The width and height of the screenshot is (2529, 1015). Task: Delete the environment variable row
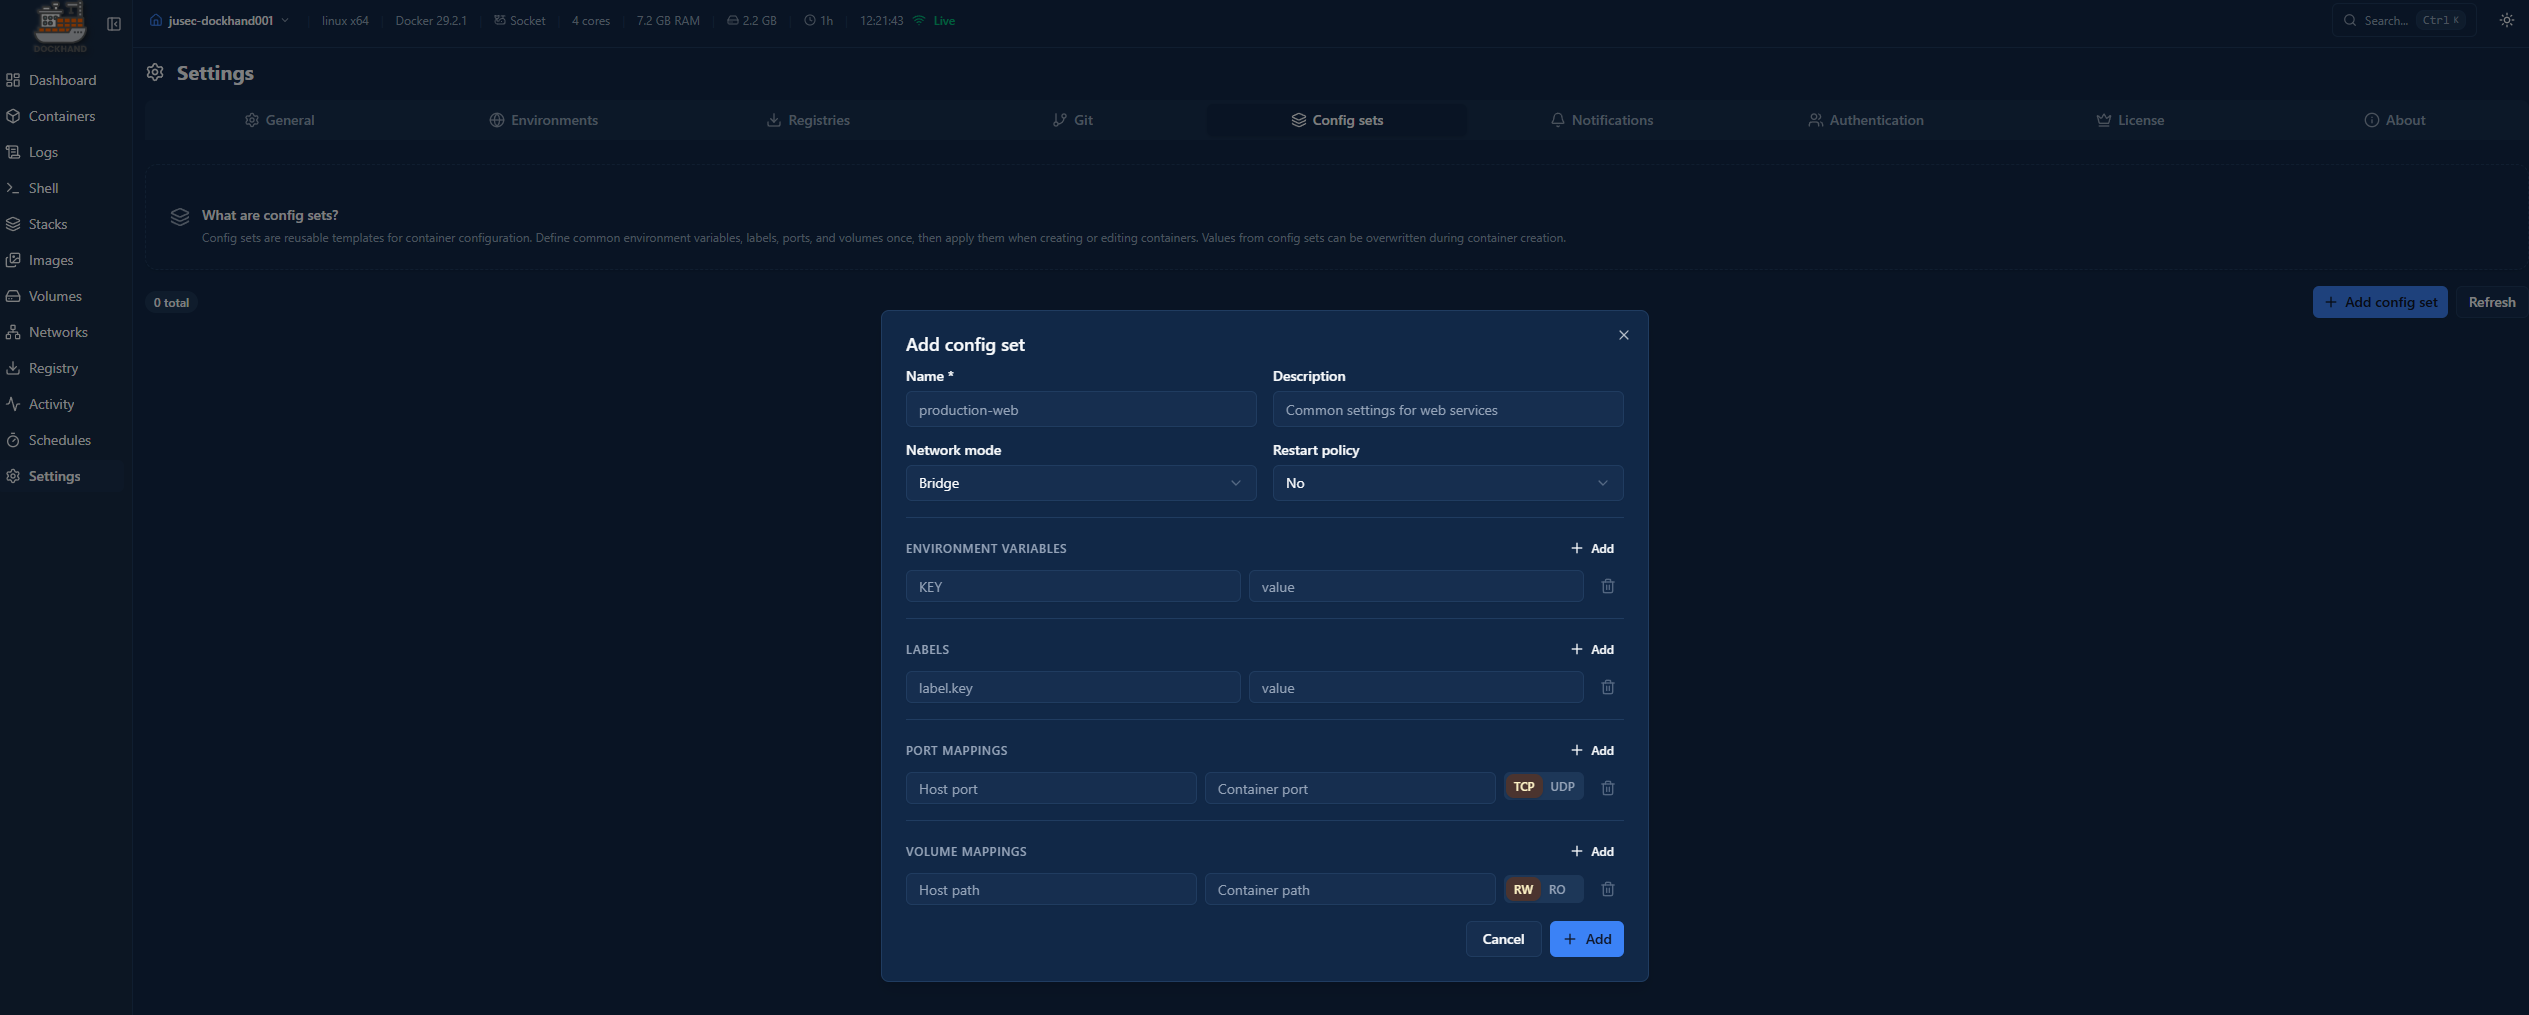[x=1607, y=586]
